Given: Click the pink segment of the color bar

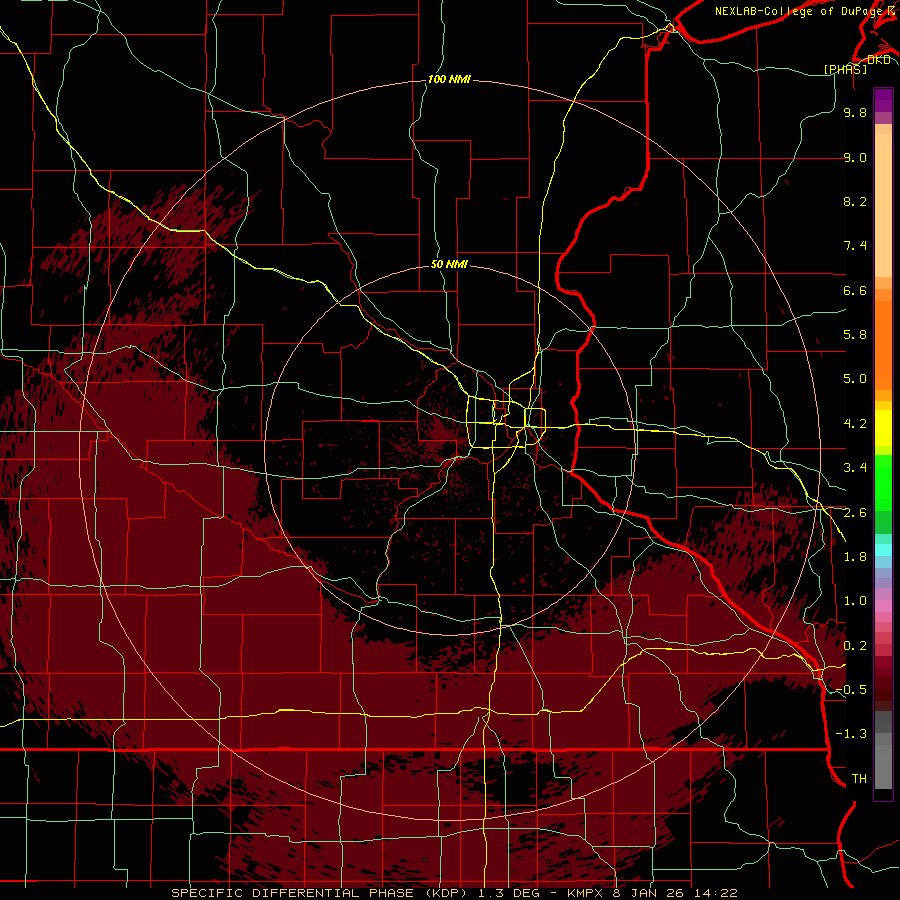Looking at the screenshot, I should 883,606.
